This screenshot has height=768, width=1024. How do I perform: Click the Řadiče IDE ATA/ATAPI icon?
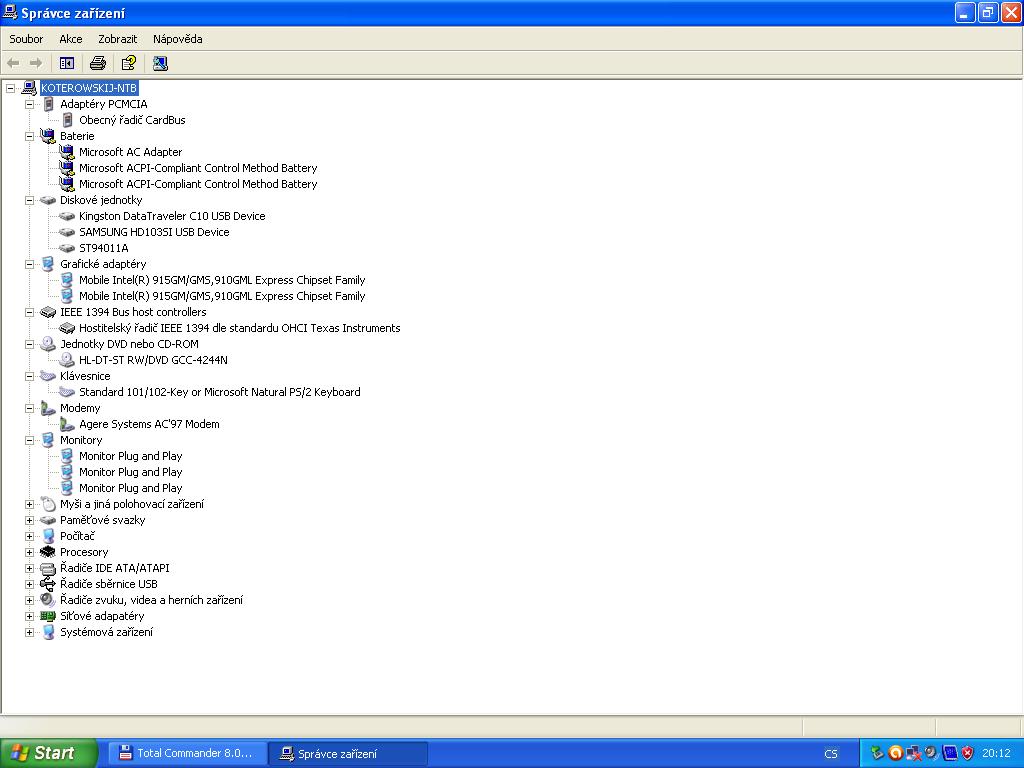coord(48,568)
